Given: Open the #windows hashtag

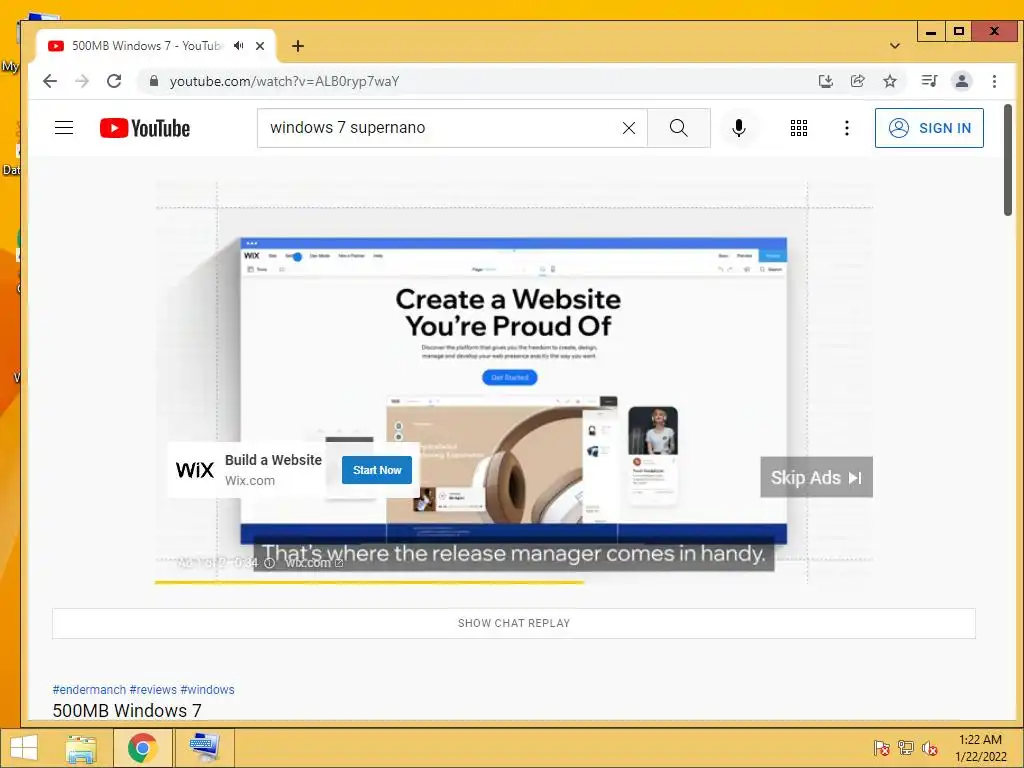Looking at the screenshot, I should [x=207, y=690].
